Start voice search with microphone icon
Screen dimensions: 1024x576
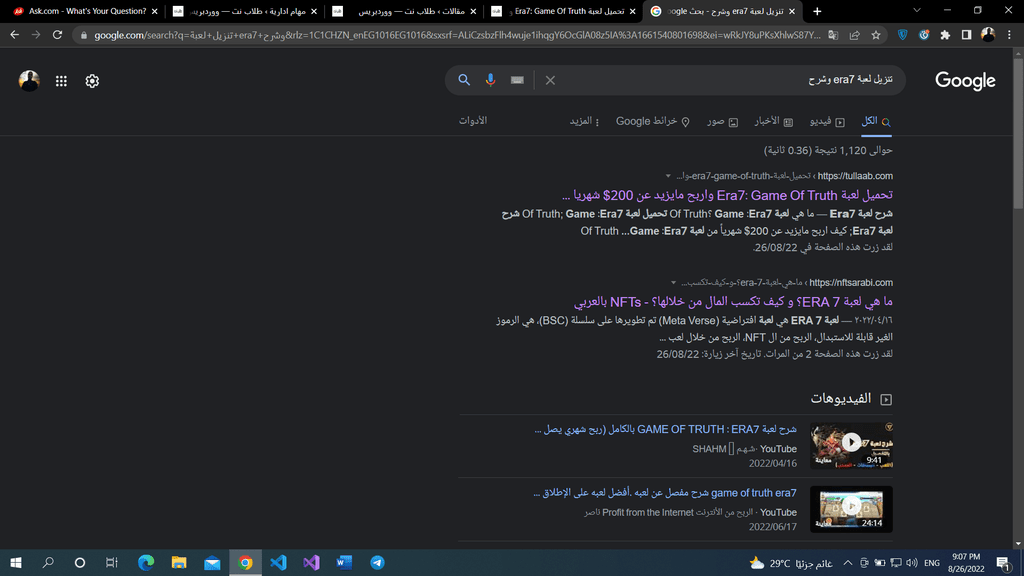coord(490,80)
